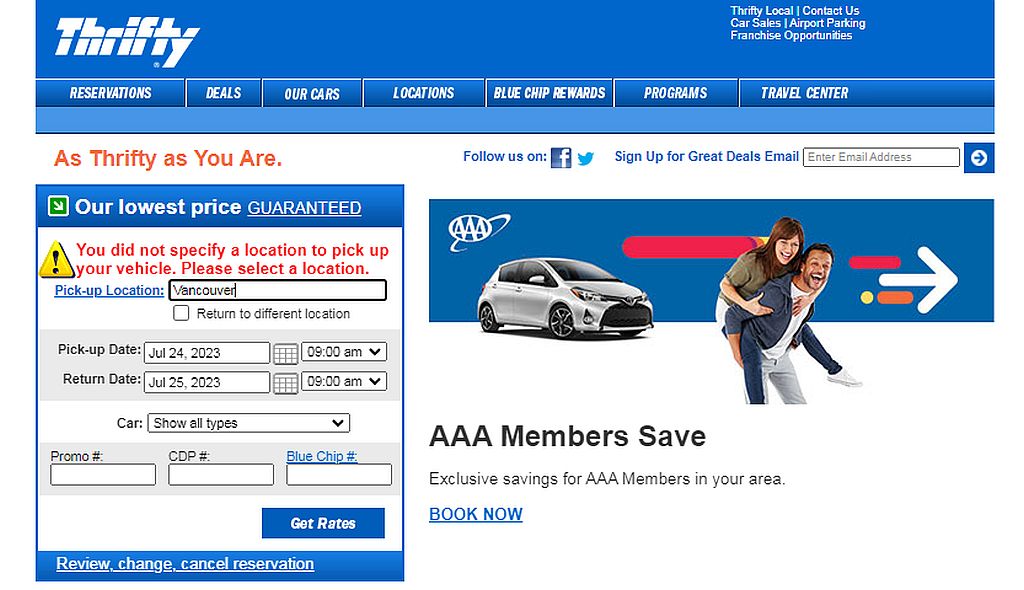The image size is (1024, 590).
Task: Submit email with the arrow button
Action: (x=978, y=157)
